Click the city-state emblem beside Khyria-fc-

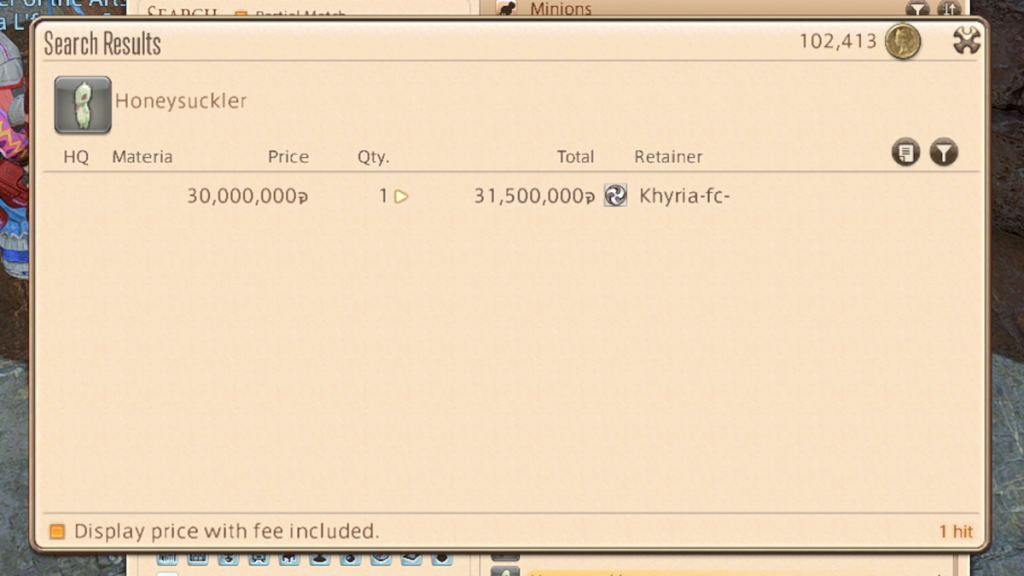click(x=616, y=196)
